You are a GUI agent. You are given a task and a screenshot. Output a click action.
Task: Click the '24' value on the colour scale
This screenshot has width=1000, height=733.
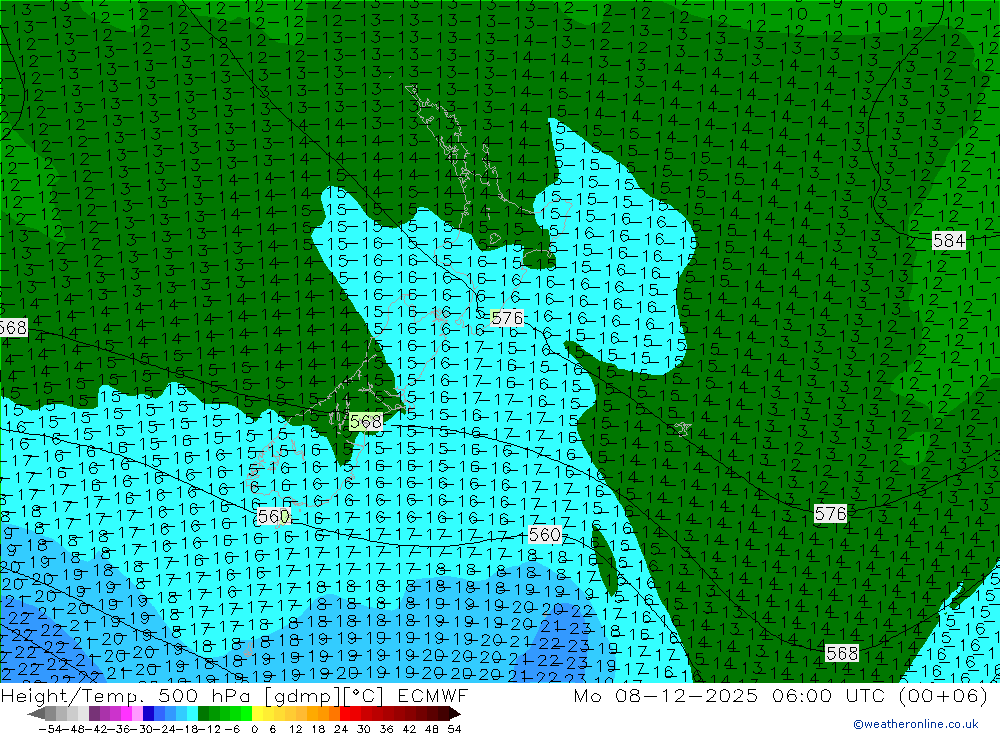341,729
